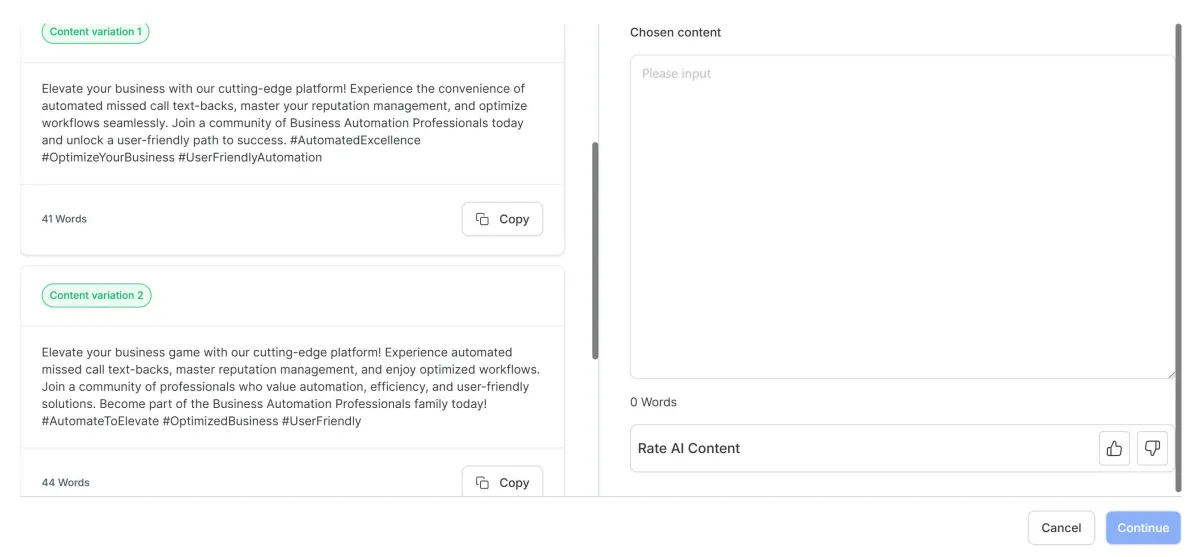Click the thumbs down rating icon
The height and width of the screenshot is (557, 1200).
[x=1152, y=448]
